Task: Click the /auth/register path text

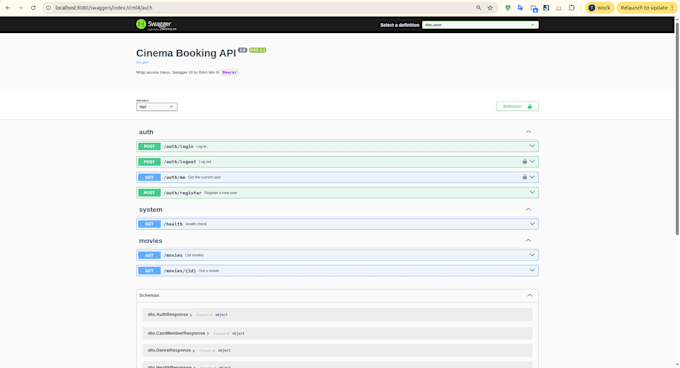Action: tap(182, 193)
